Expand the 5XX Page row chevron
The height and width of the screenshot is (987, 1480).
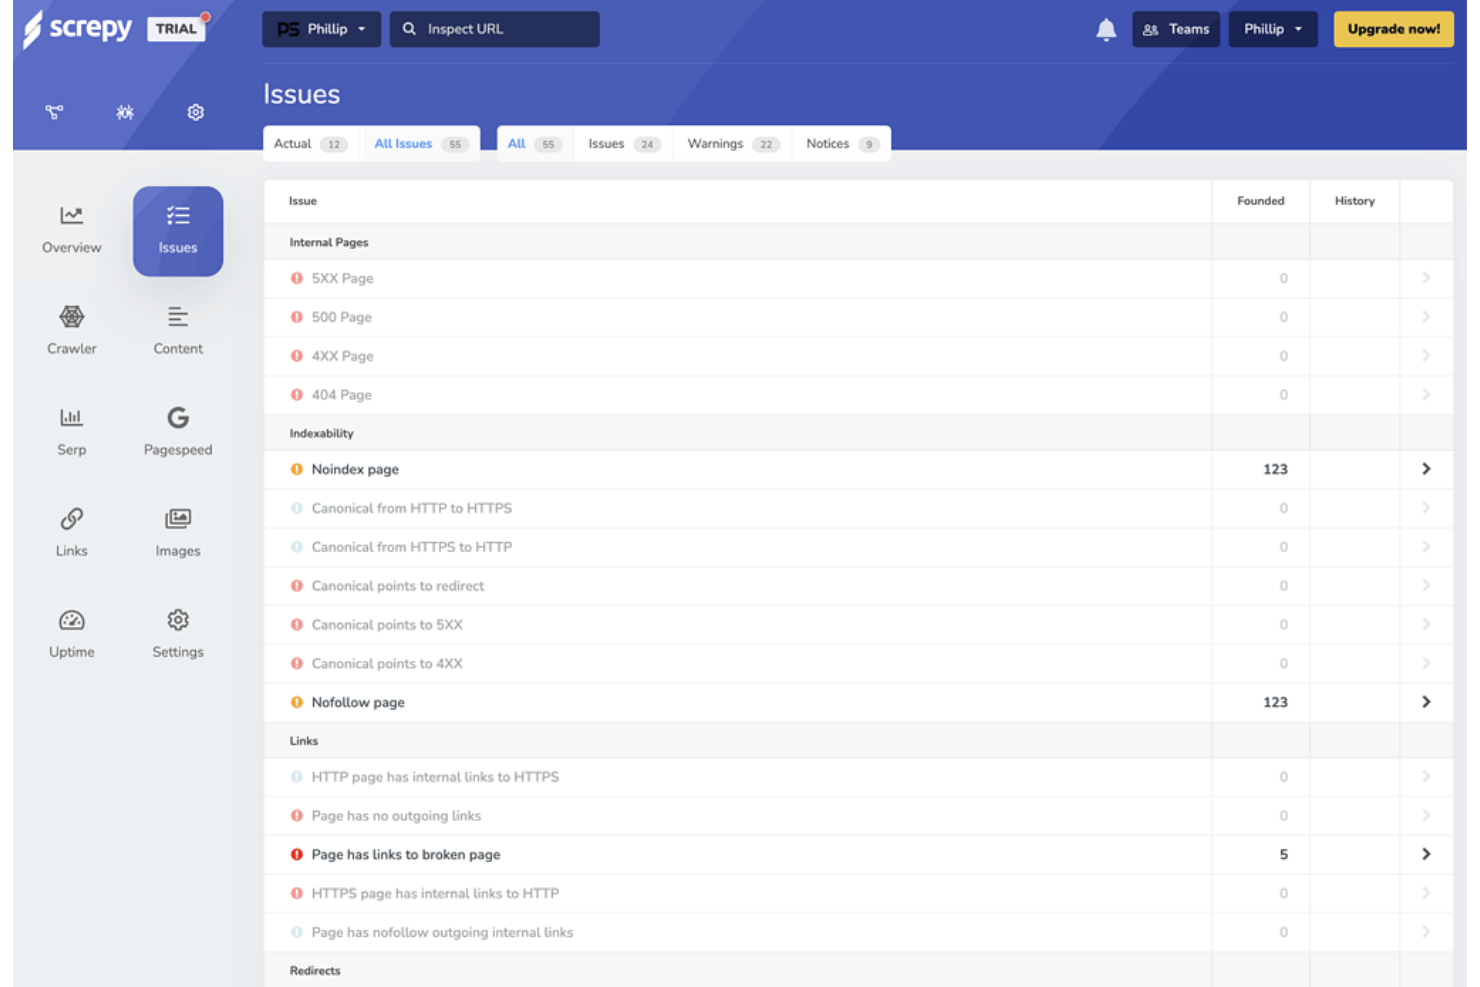[x=1426, y=278]
